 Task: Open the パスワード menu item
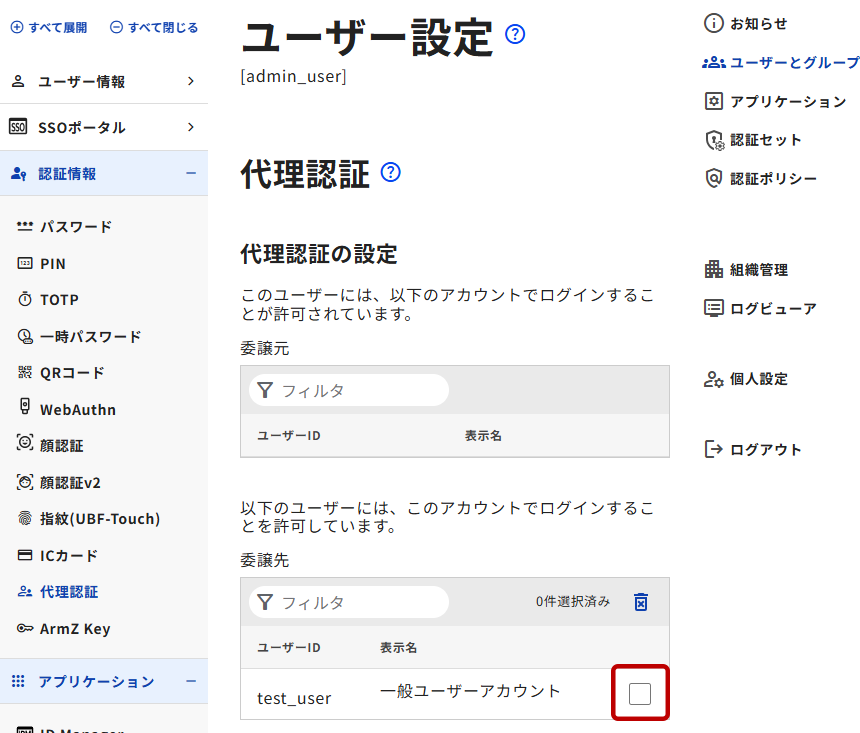tap(75, 227)
